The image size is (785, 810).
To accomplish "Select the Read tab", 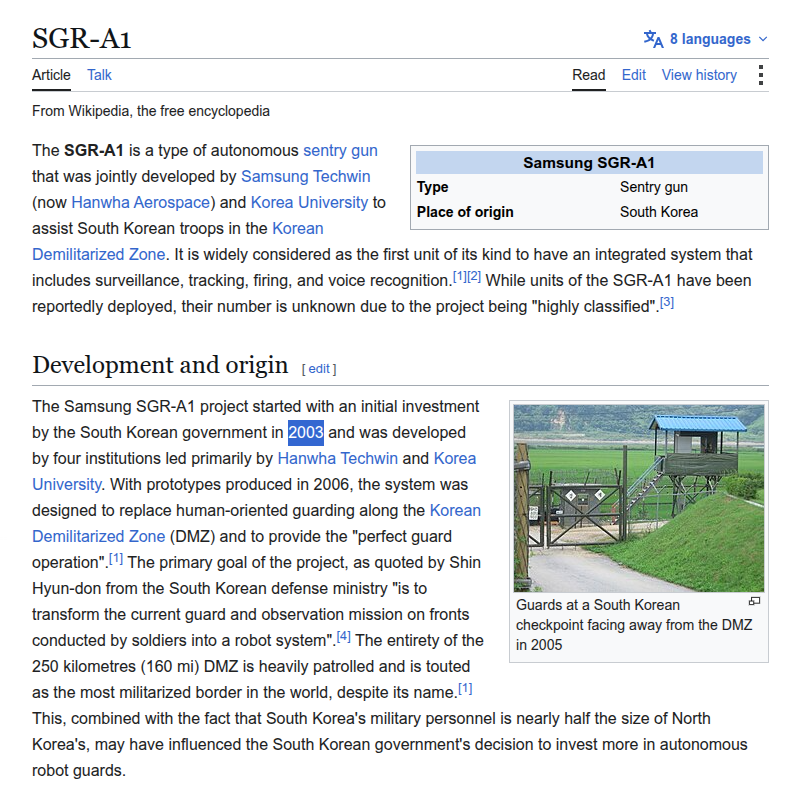I will 589,75.
